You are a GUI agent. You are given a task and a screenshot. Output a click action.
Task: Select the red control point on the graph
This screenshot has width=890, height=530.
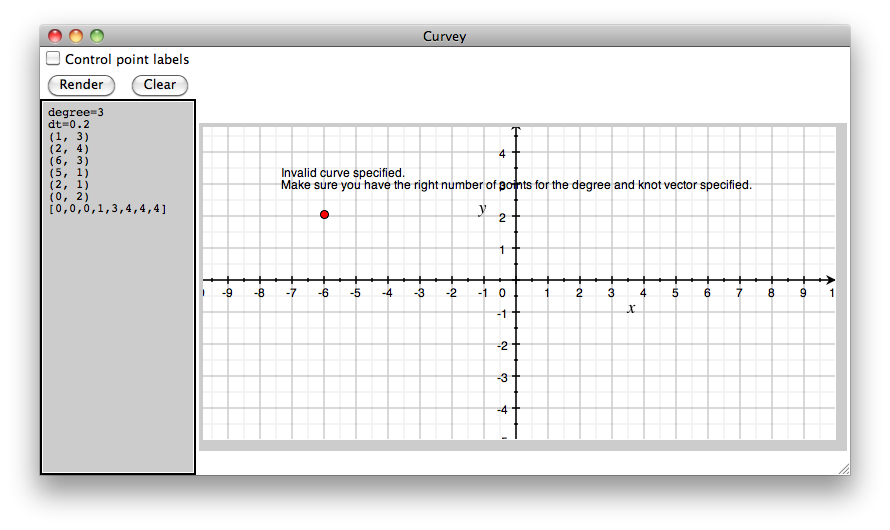click(x=324, y=214)
